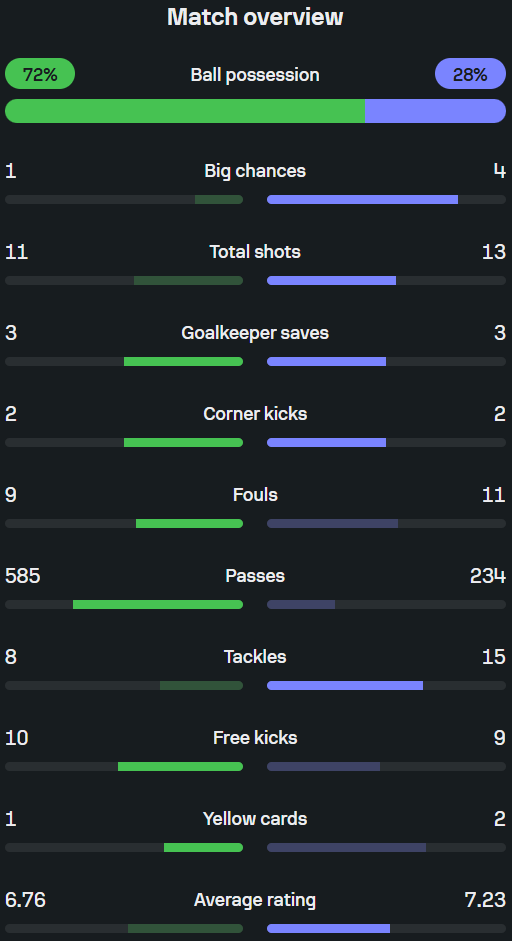This screenshot has height=941, width=512.
Task: Click the green Passes bar
Action: (158, 604)
